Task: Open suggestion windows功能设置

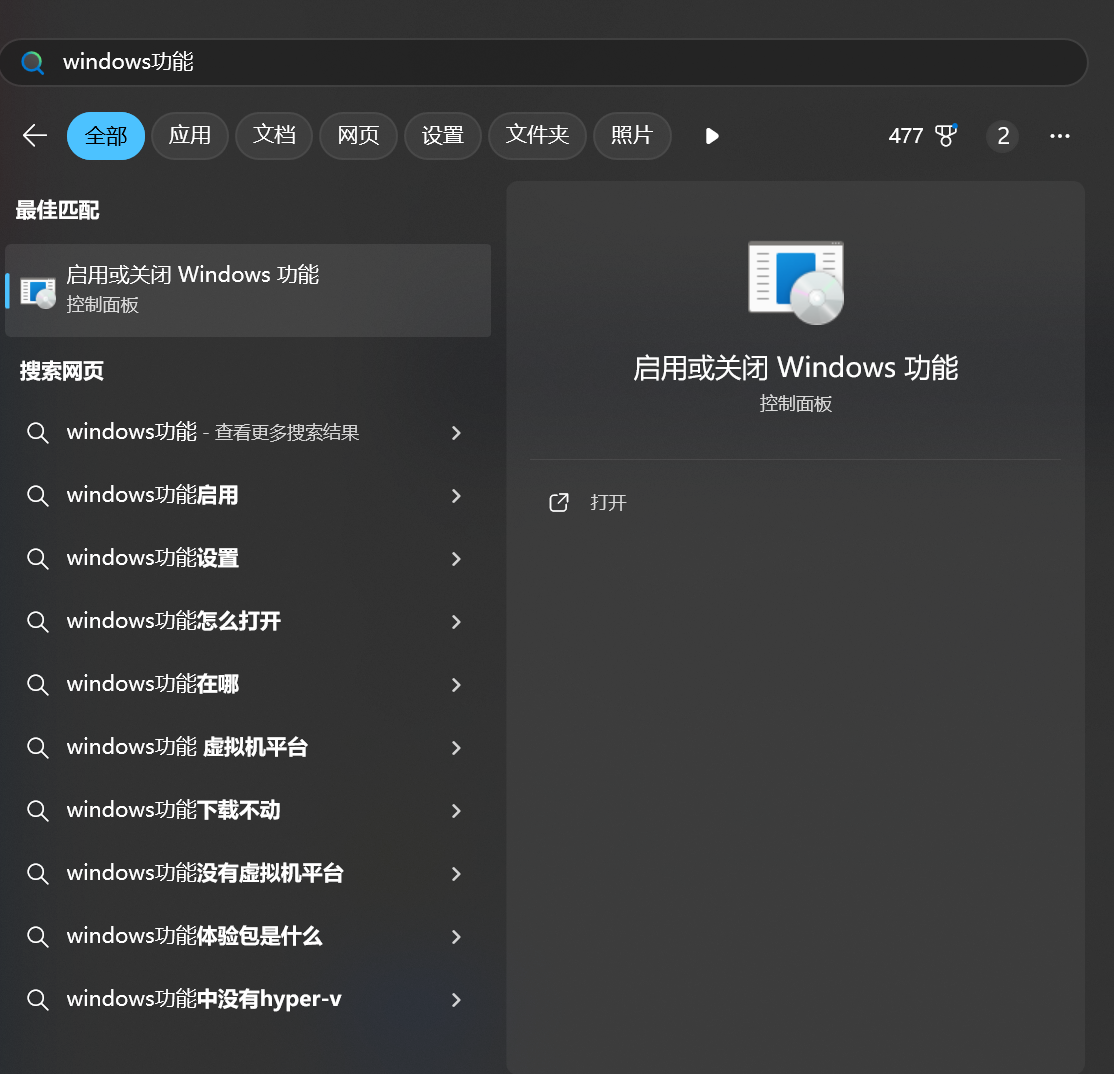Action: tap(246, 558)
